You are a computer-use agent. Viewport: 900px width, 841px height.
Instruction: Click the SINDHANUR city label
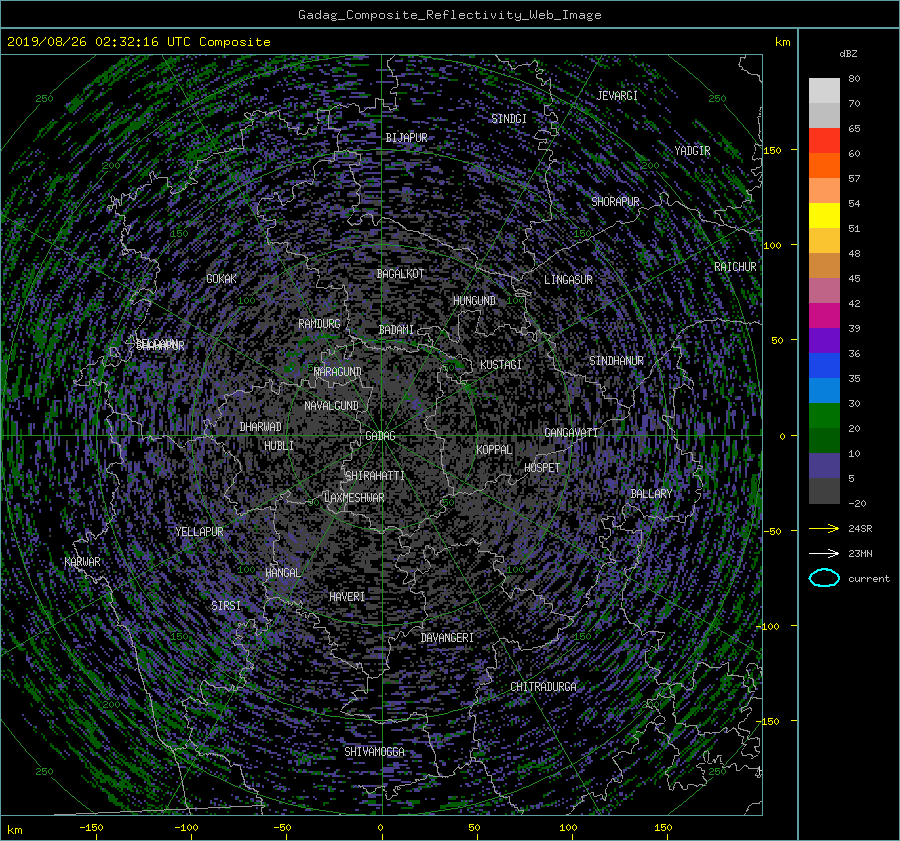616,361
